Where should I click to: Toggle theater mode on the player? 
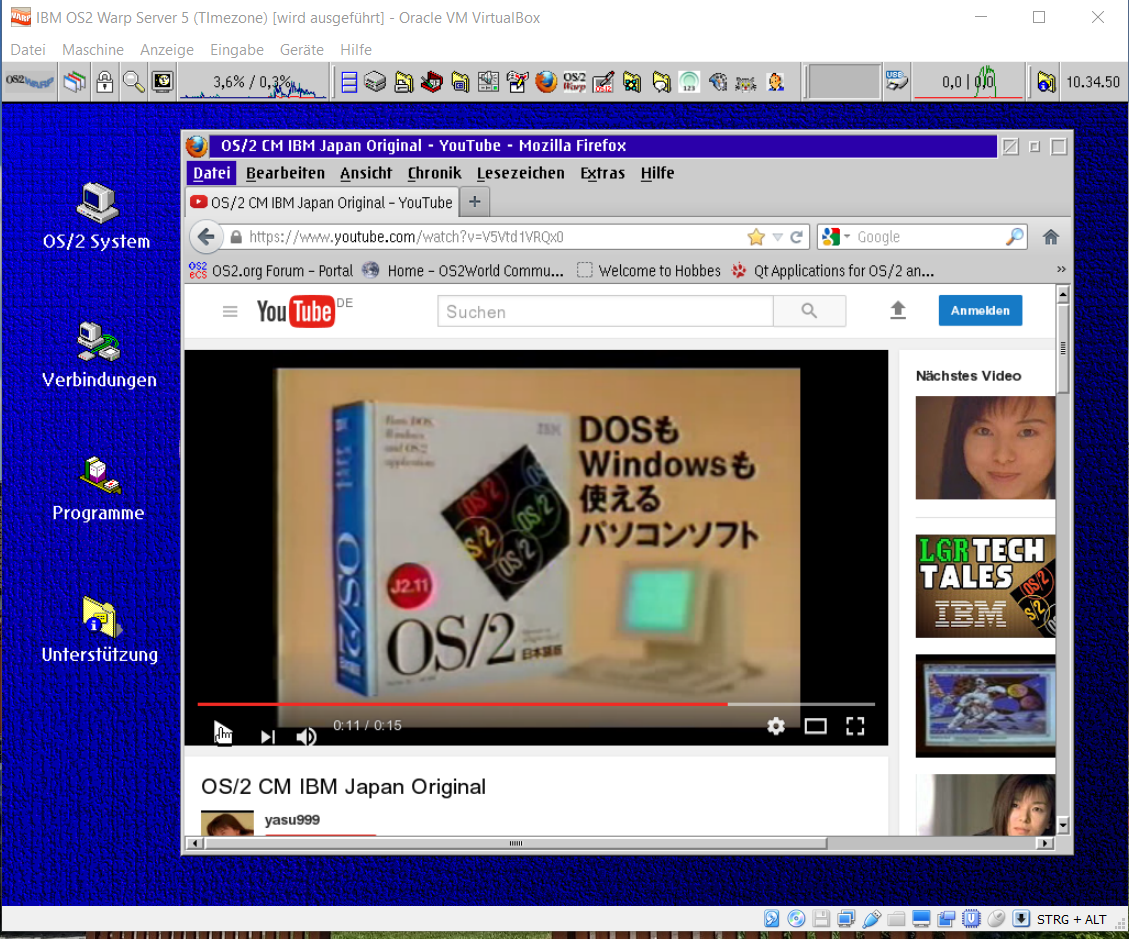point(815,726)
